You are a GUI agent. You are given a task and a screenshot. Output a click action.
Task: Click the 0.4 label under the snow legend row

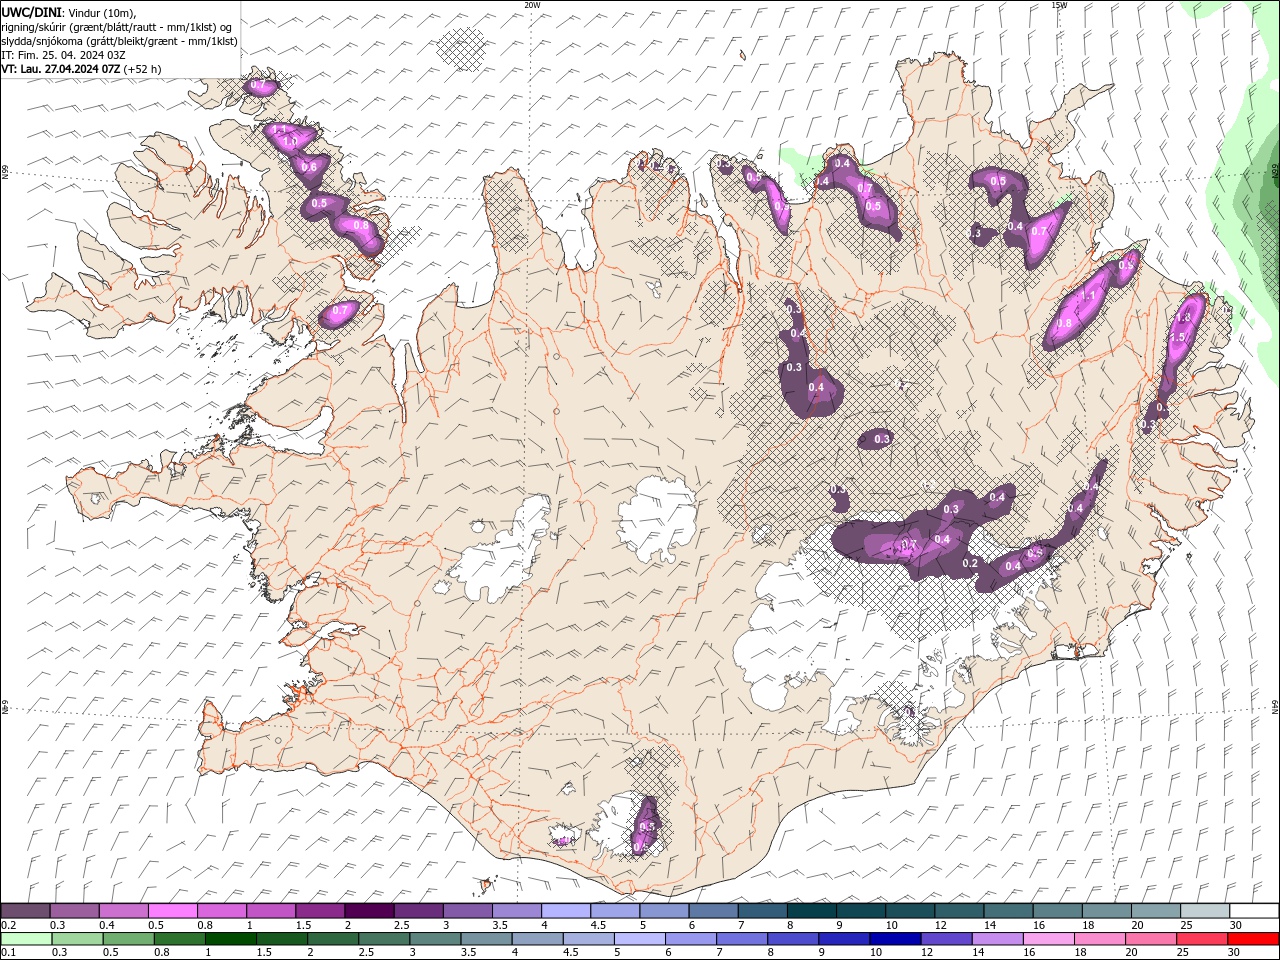click(x=106, y=925)
